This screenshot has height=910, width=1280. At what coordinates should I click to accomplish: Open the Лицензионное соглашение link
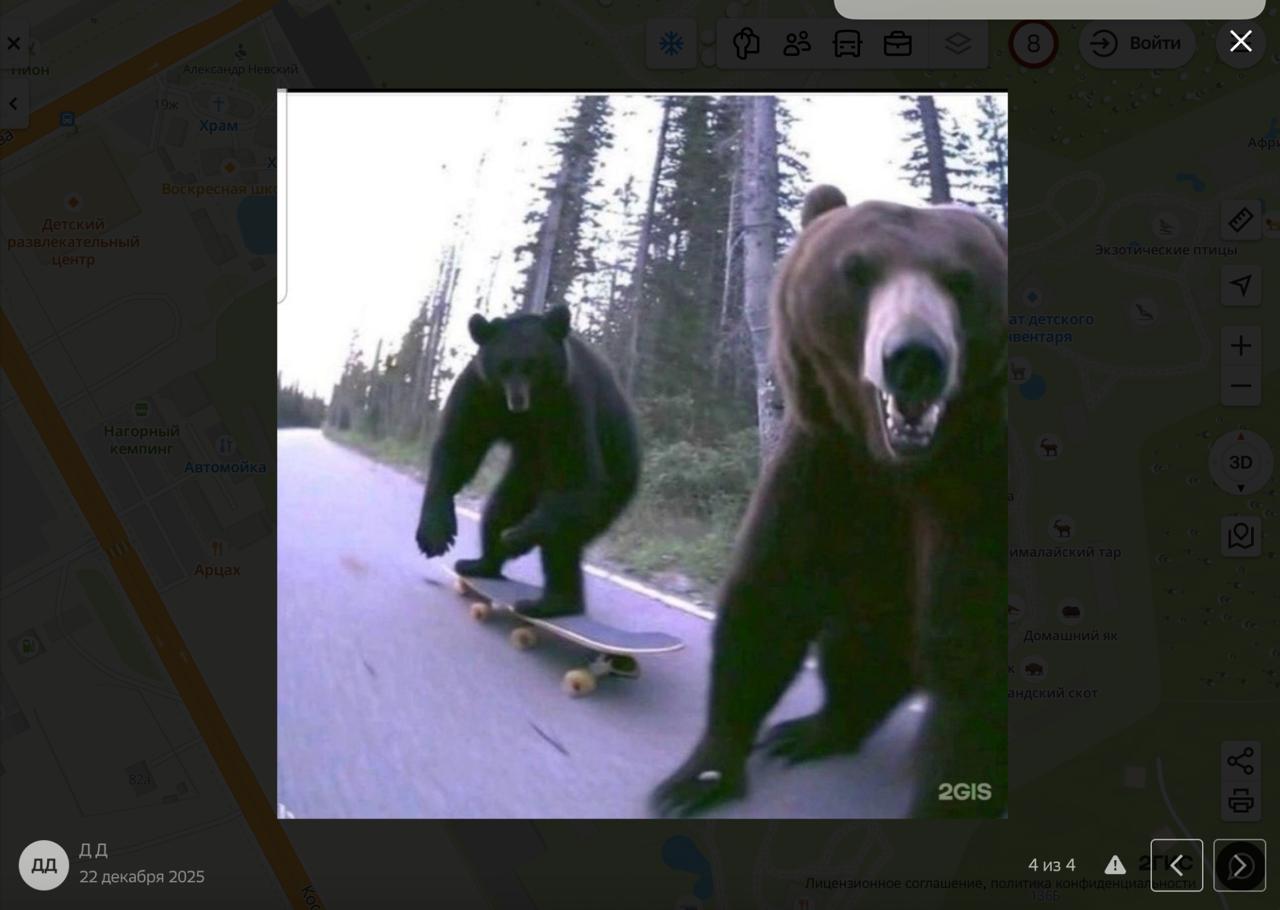tap(894, 883)
